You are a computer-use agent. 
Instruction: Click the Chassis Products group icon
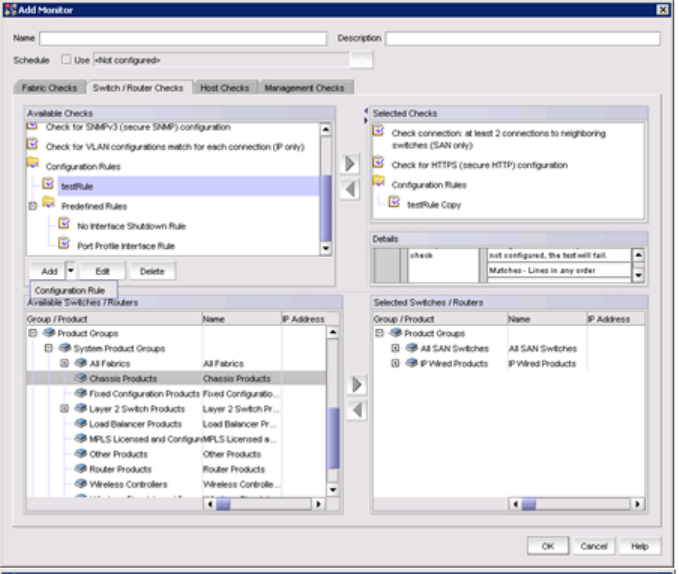click(x=81, y=378)
